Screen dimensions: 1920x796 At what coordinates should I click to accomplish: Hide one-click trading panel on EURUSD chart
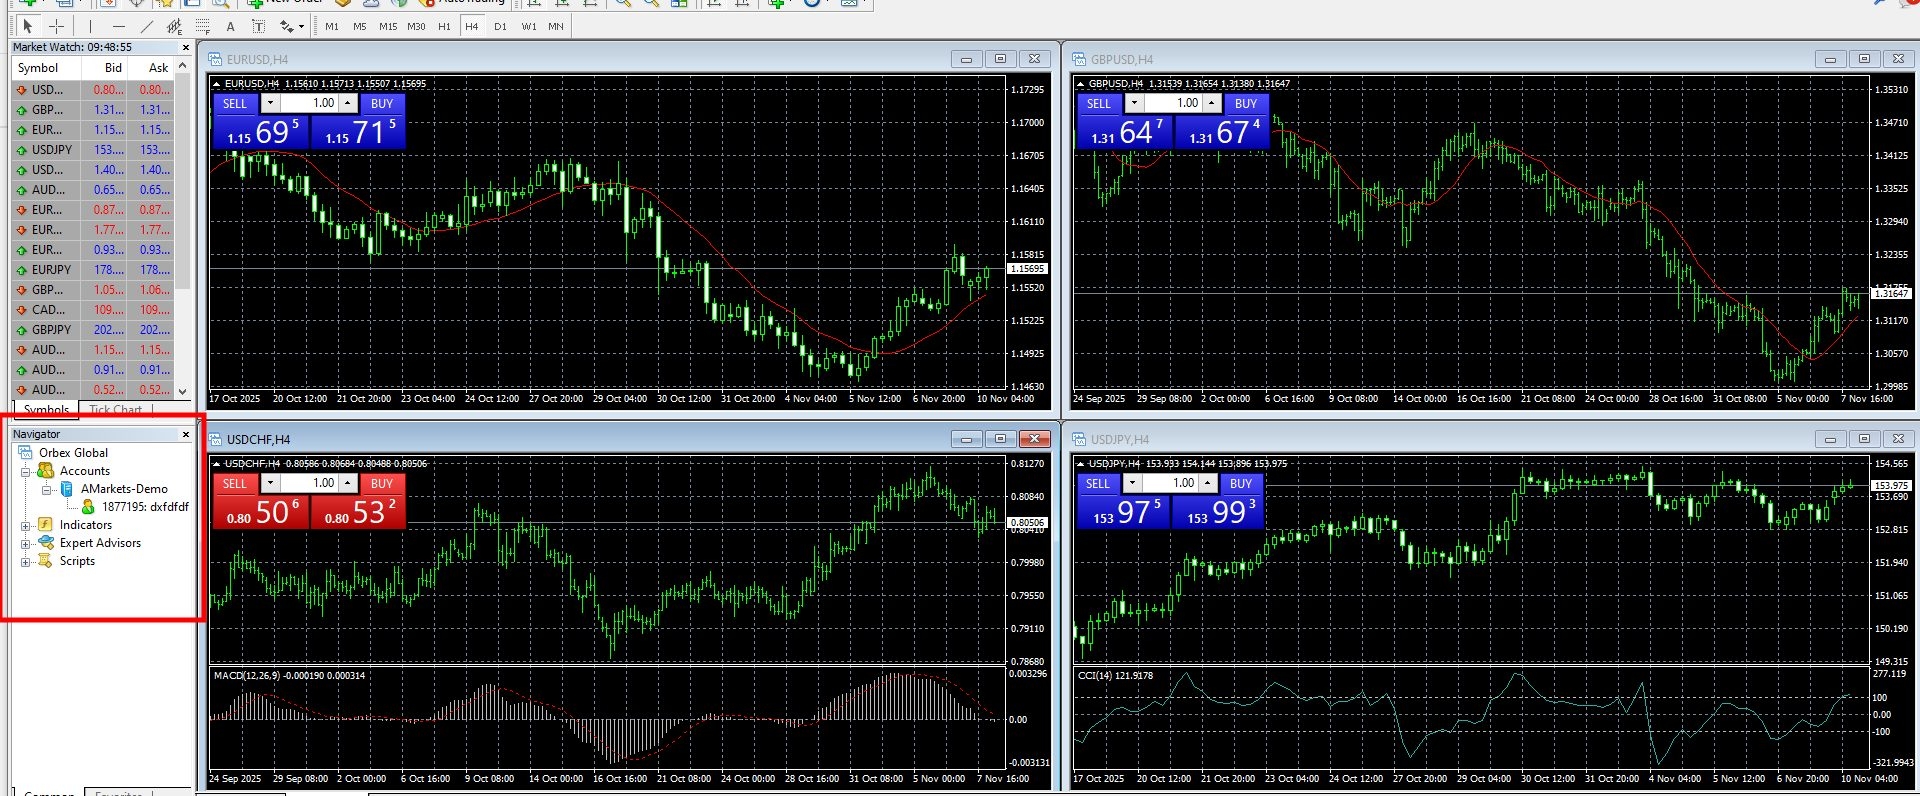(x=216, y=84)
